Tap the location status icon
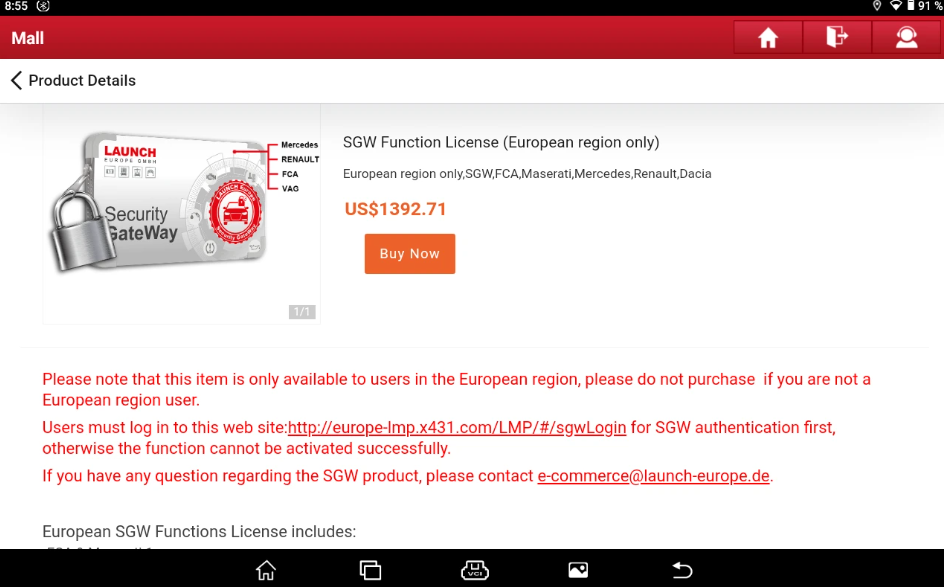This screenshot has width=944, height=587. [877, 5]
